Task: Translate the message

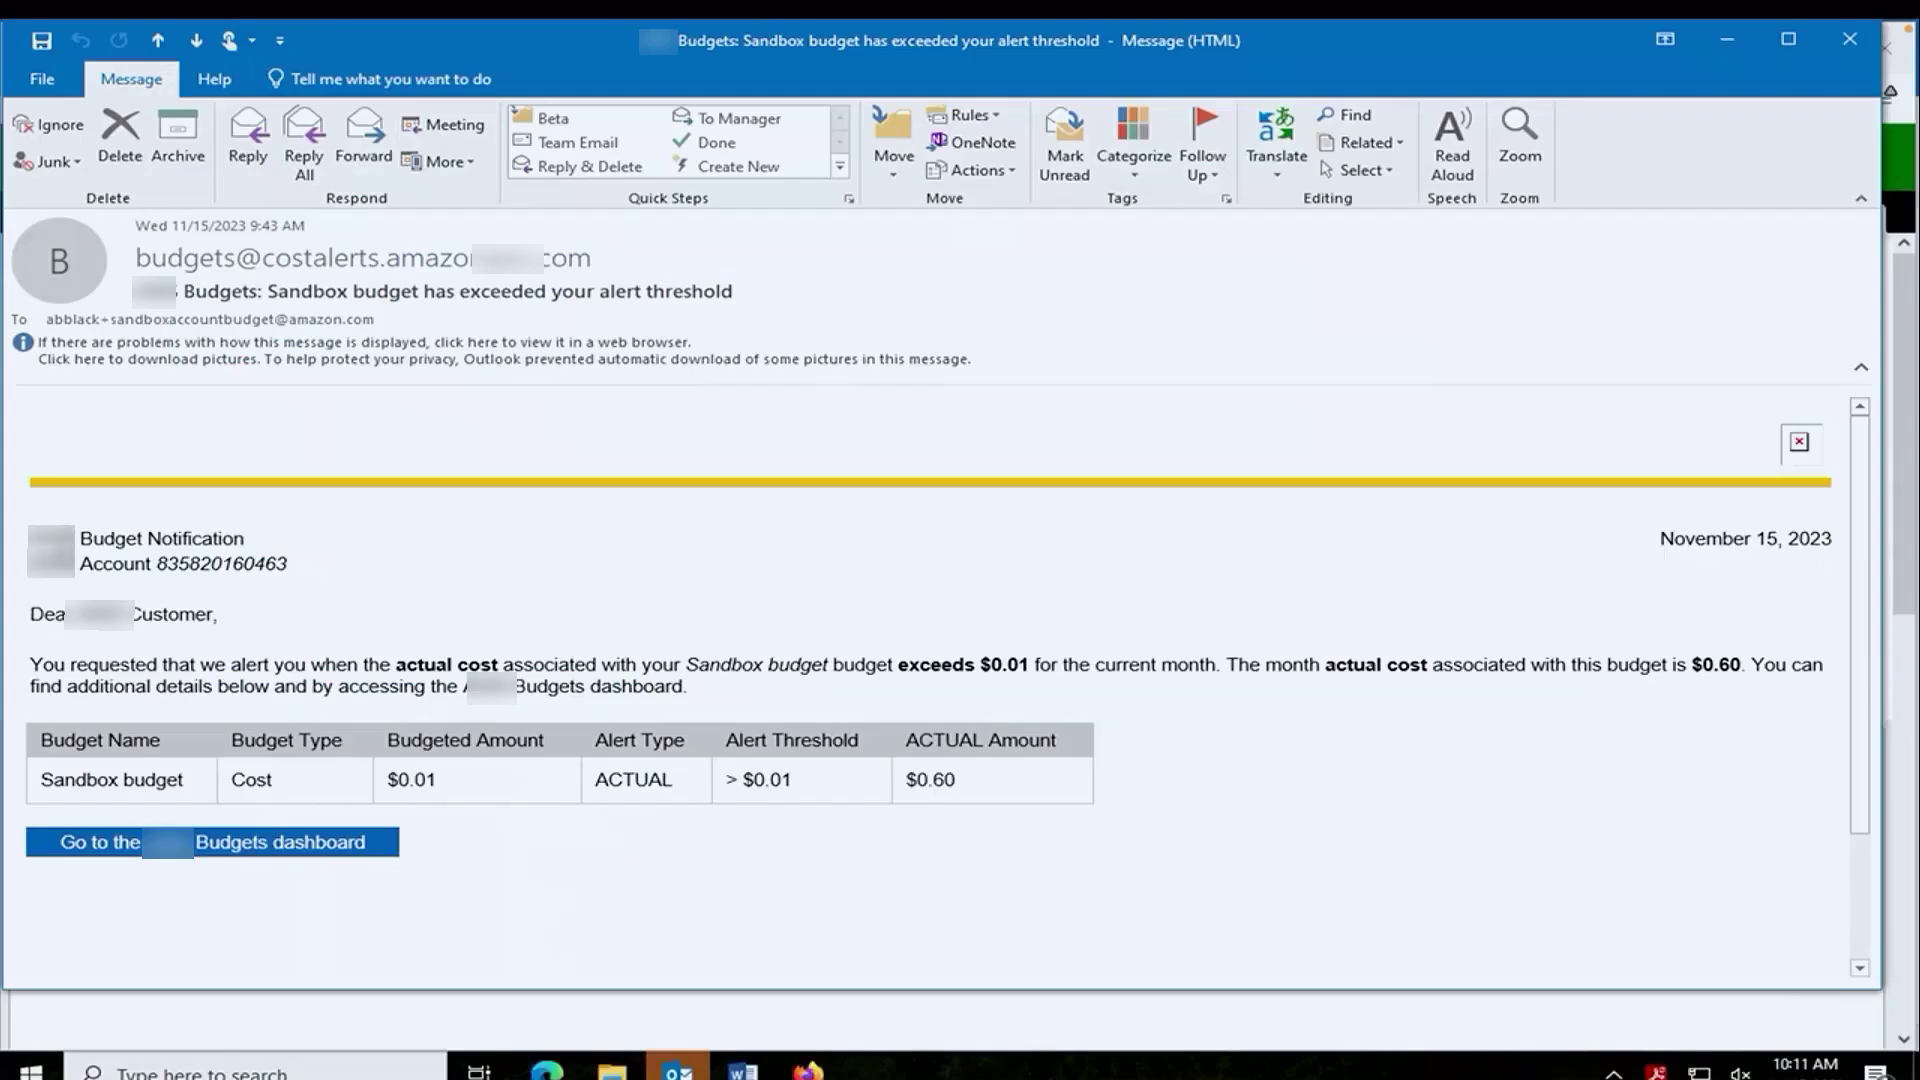Action: click(1276, 145)
